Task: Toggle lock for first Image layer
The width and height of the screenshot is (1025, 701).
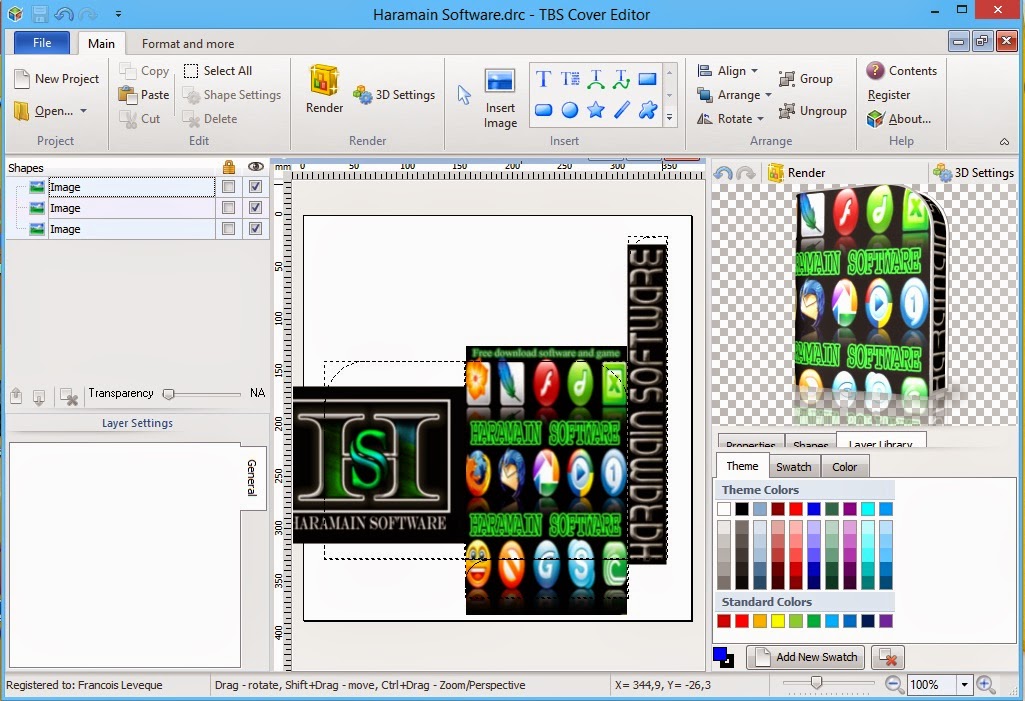Action: tap(228, 187)
